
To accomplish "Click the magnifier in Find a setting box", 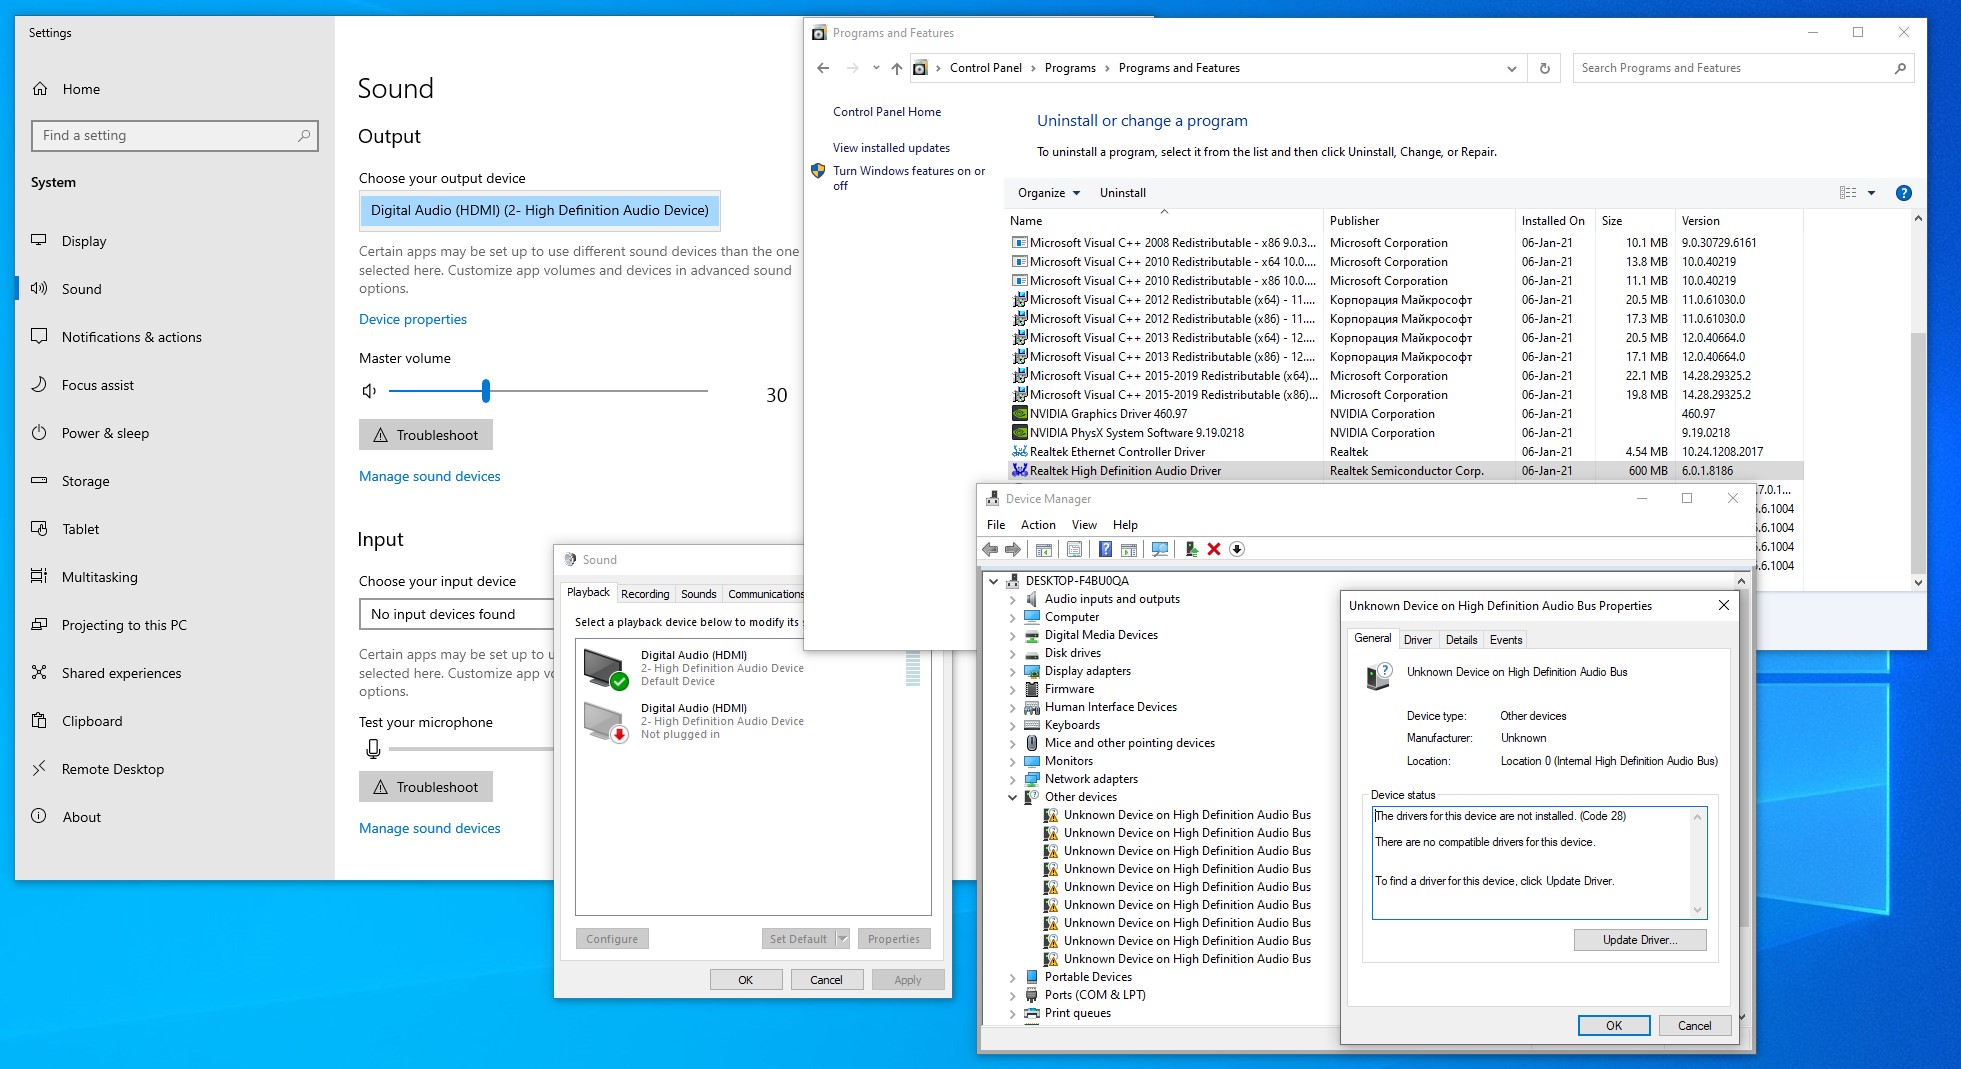I will (x=304, y=135).
